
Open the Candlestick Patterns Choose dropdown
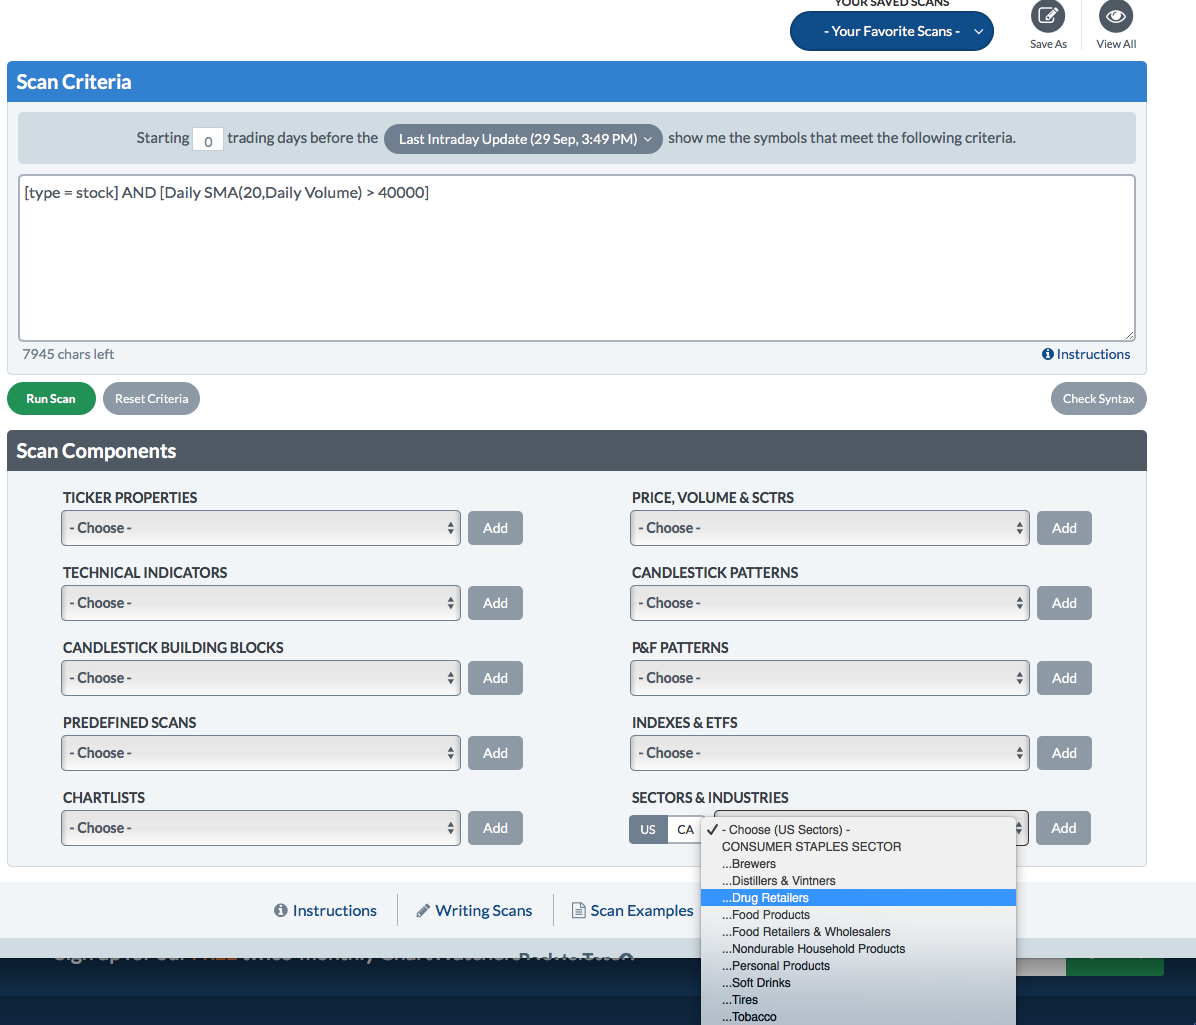click(x=829, y=603)
